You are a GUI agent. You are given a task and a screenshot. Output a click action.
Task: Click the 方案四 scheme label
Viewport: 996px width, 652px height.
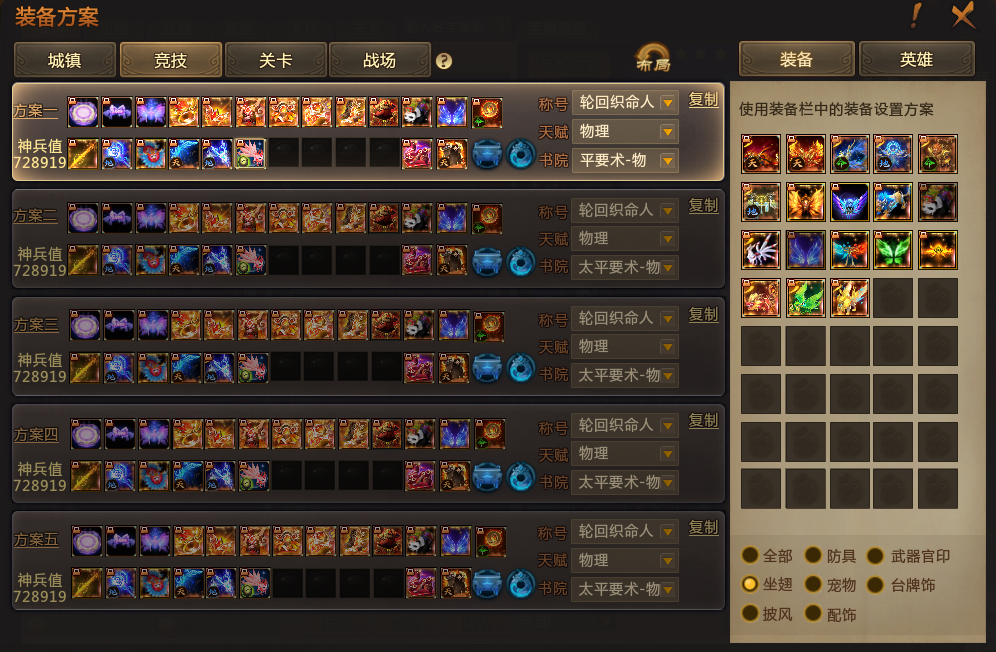click(36, 435)
